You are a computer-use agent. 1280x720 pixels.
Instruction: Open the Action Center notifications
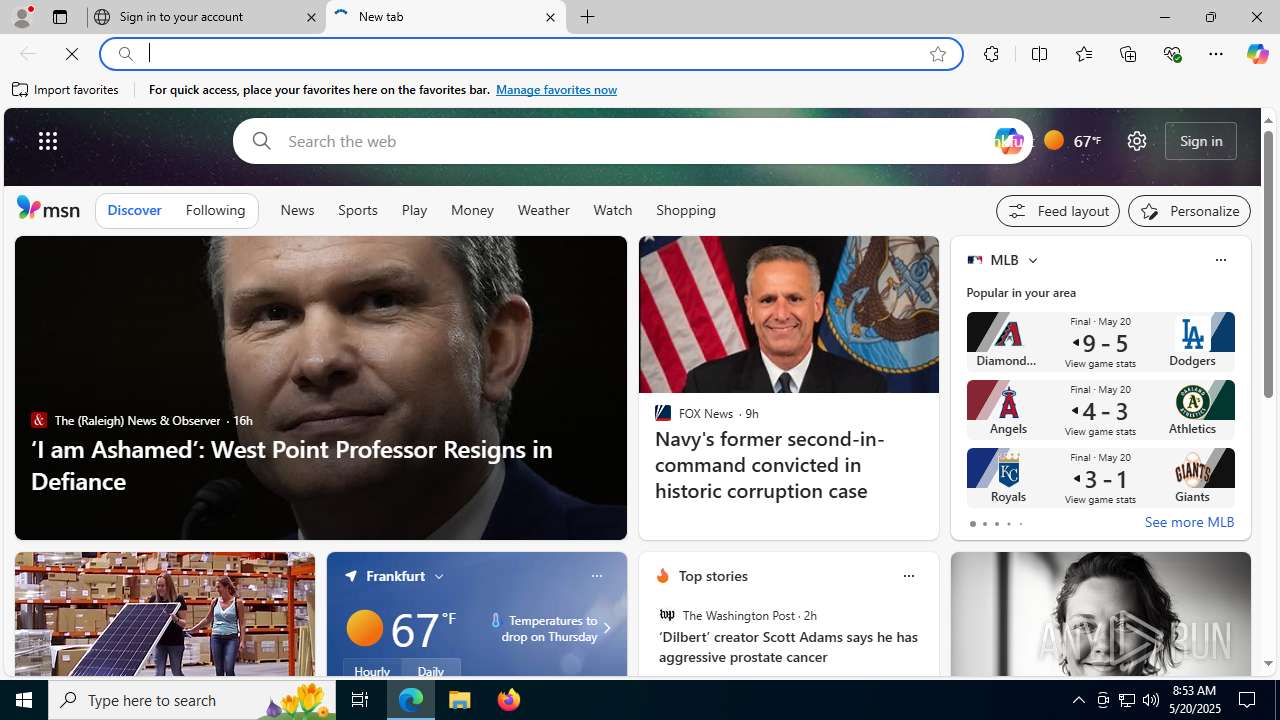(x=1248, y=700)
